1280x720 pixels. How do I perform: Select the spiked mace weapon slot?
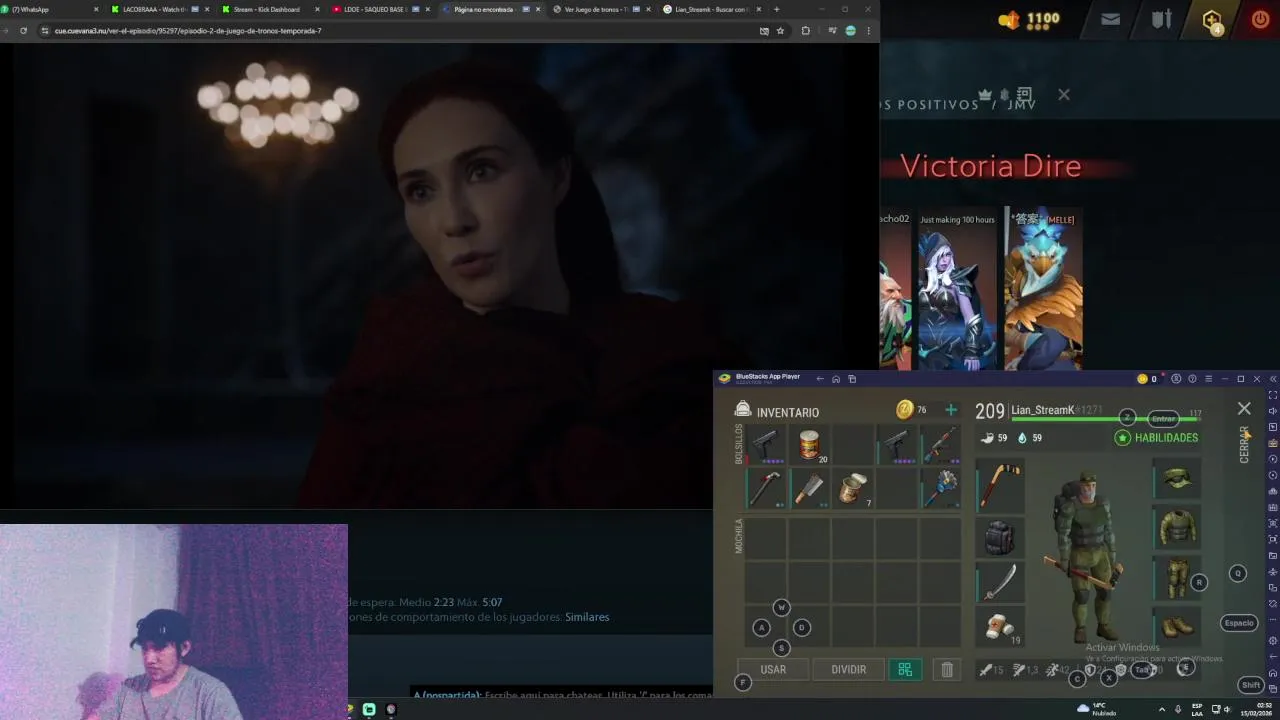coord(941,488)
